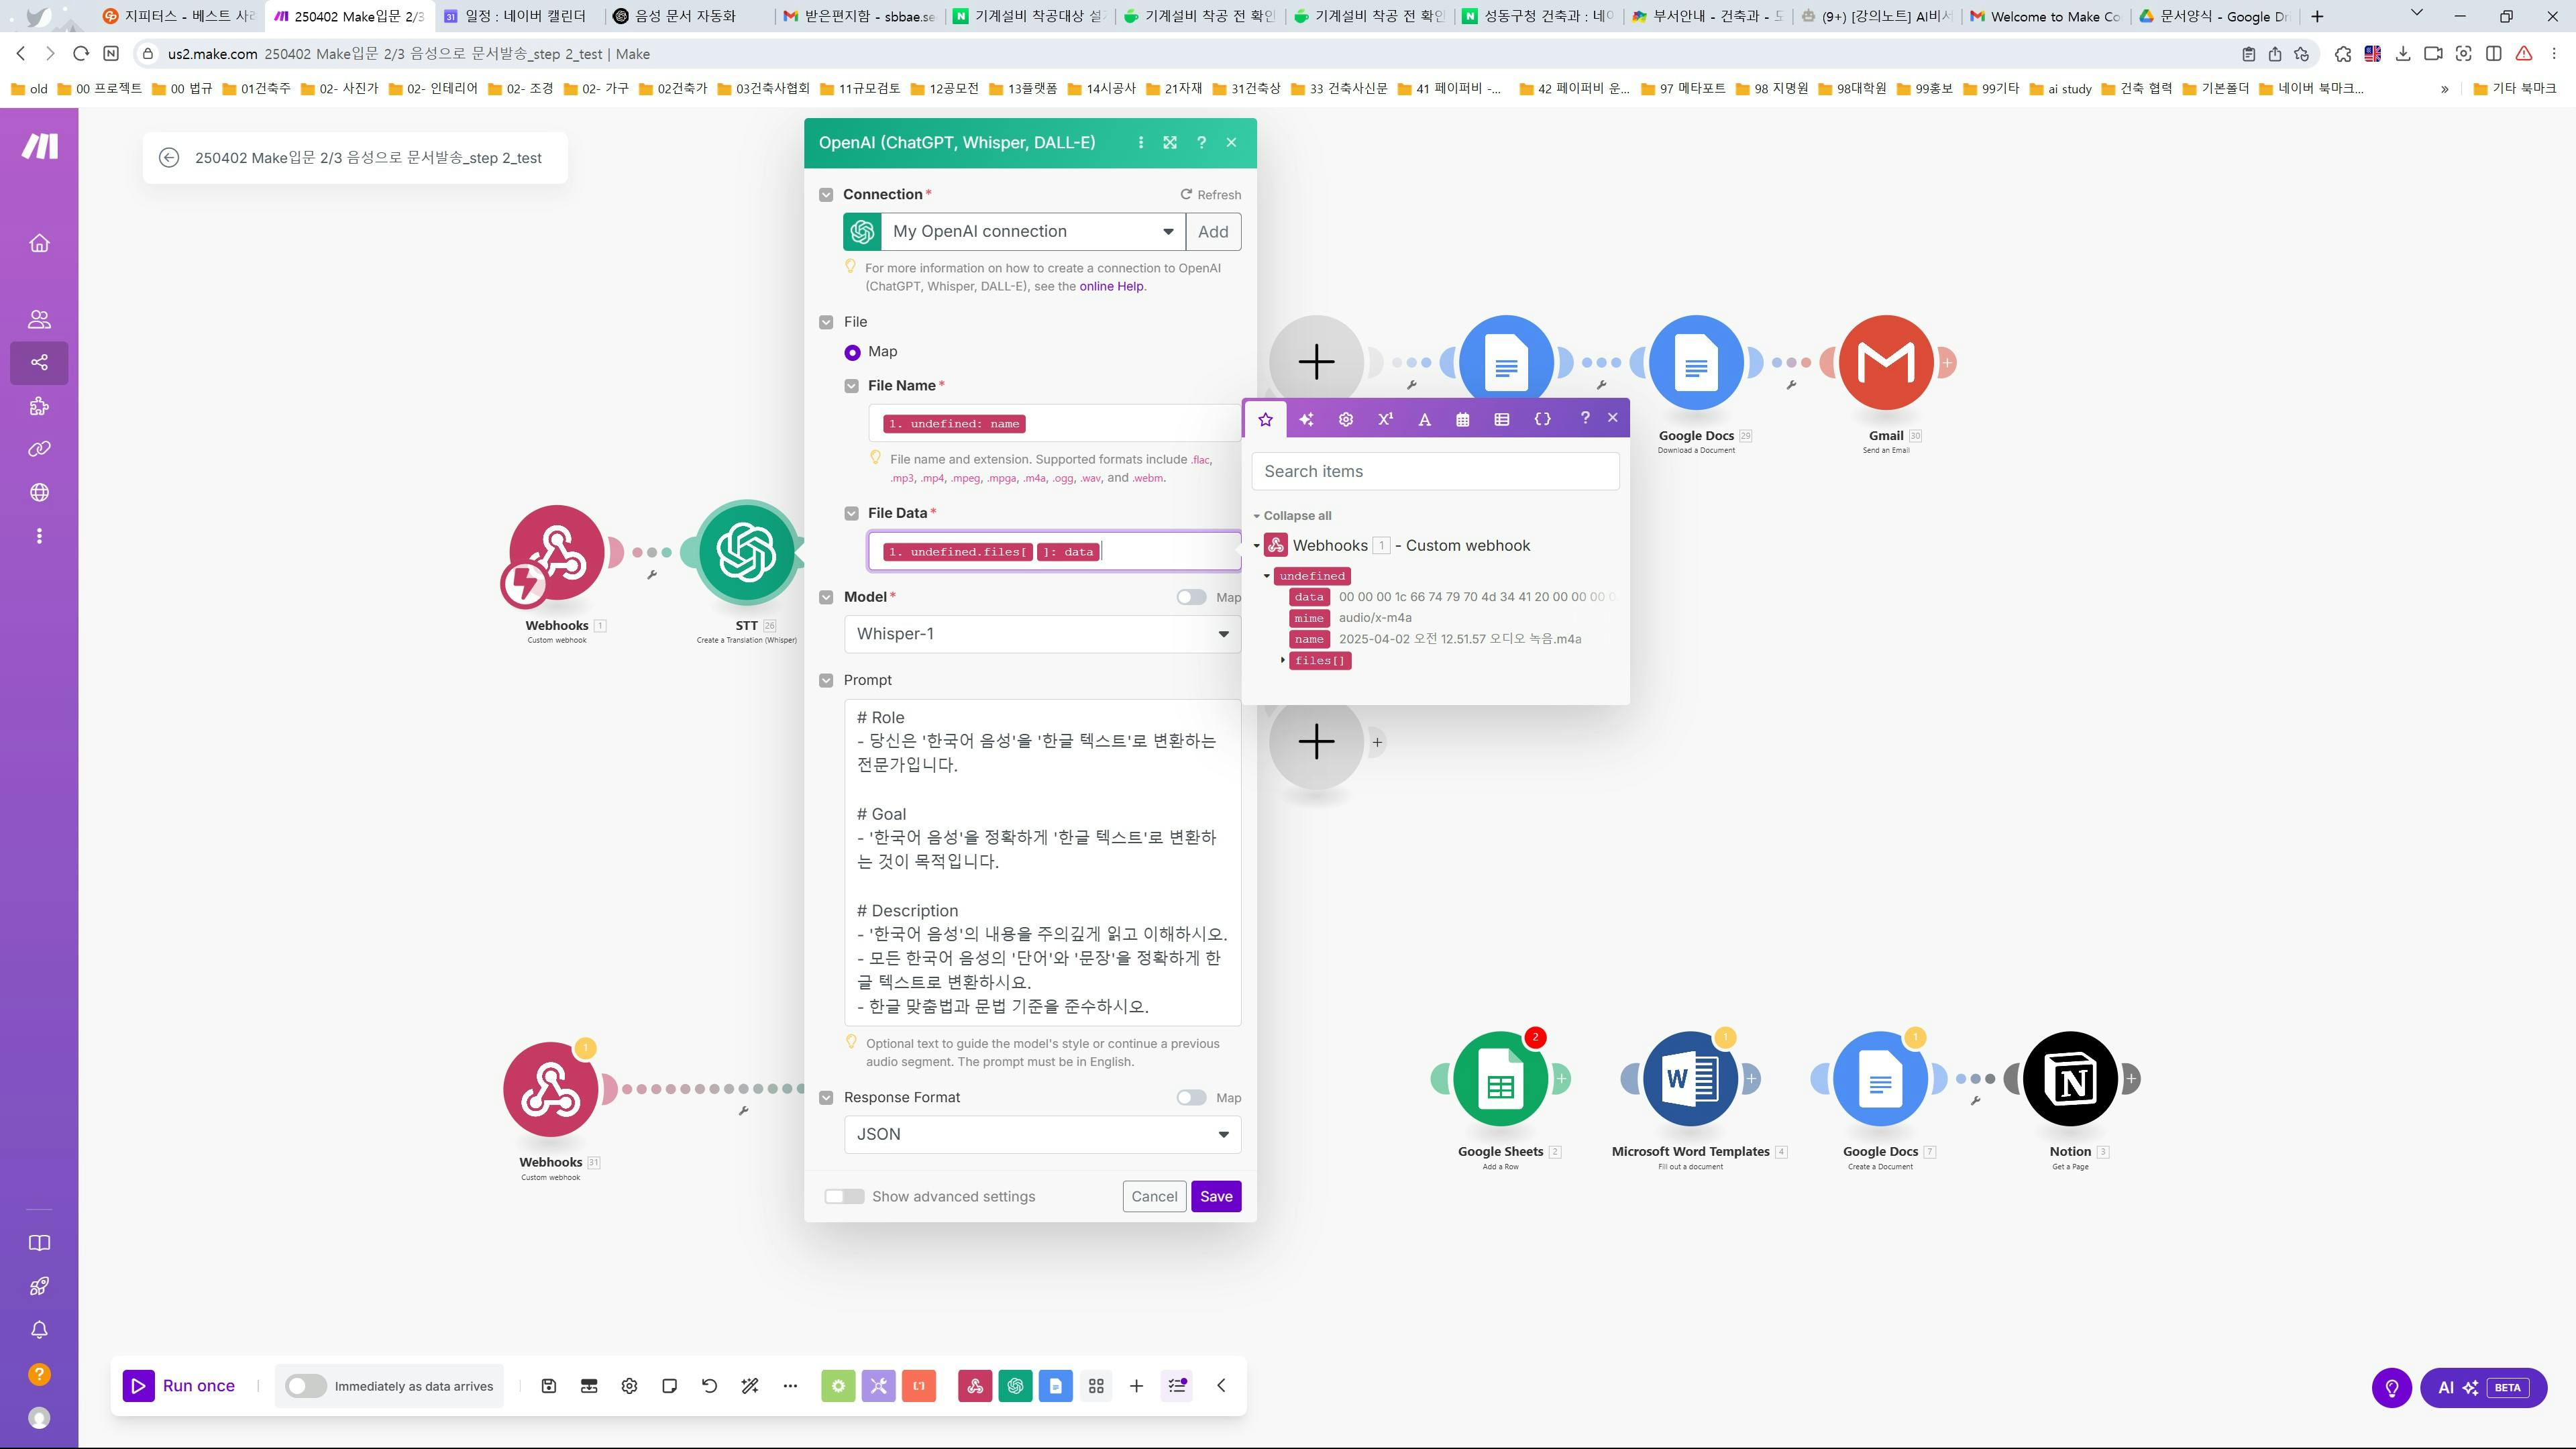Open the JSON Response Format dropdown
This screenshot has width=2576, height=1449.
[x=1042, y=1135]
